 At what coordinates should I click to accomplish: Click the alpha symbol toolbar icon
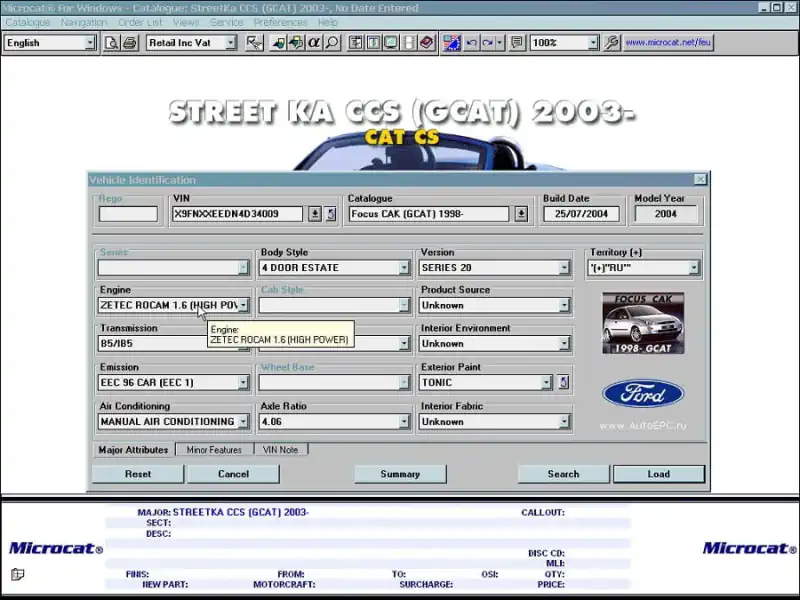click(x=313, y=43)
